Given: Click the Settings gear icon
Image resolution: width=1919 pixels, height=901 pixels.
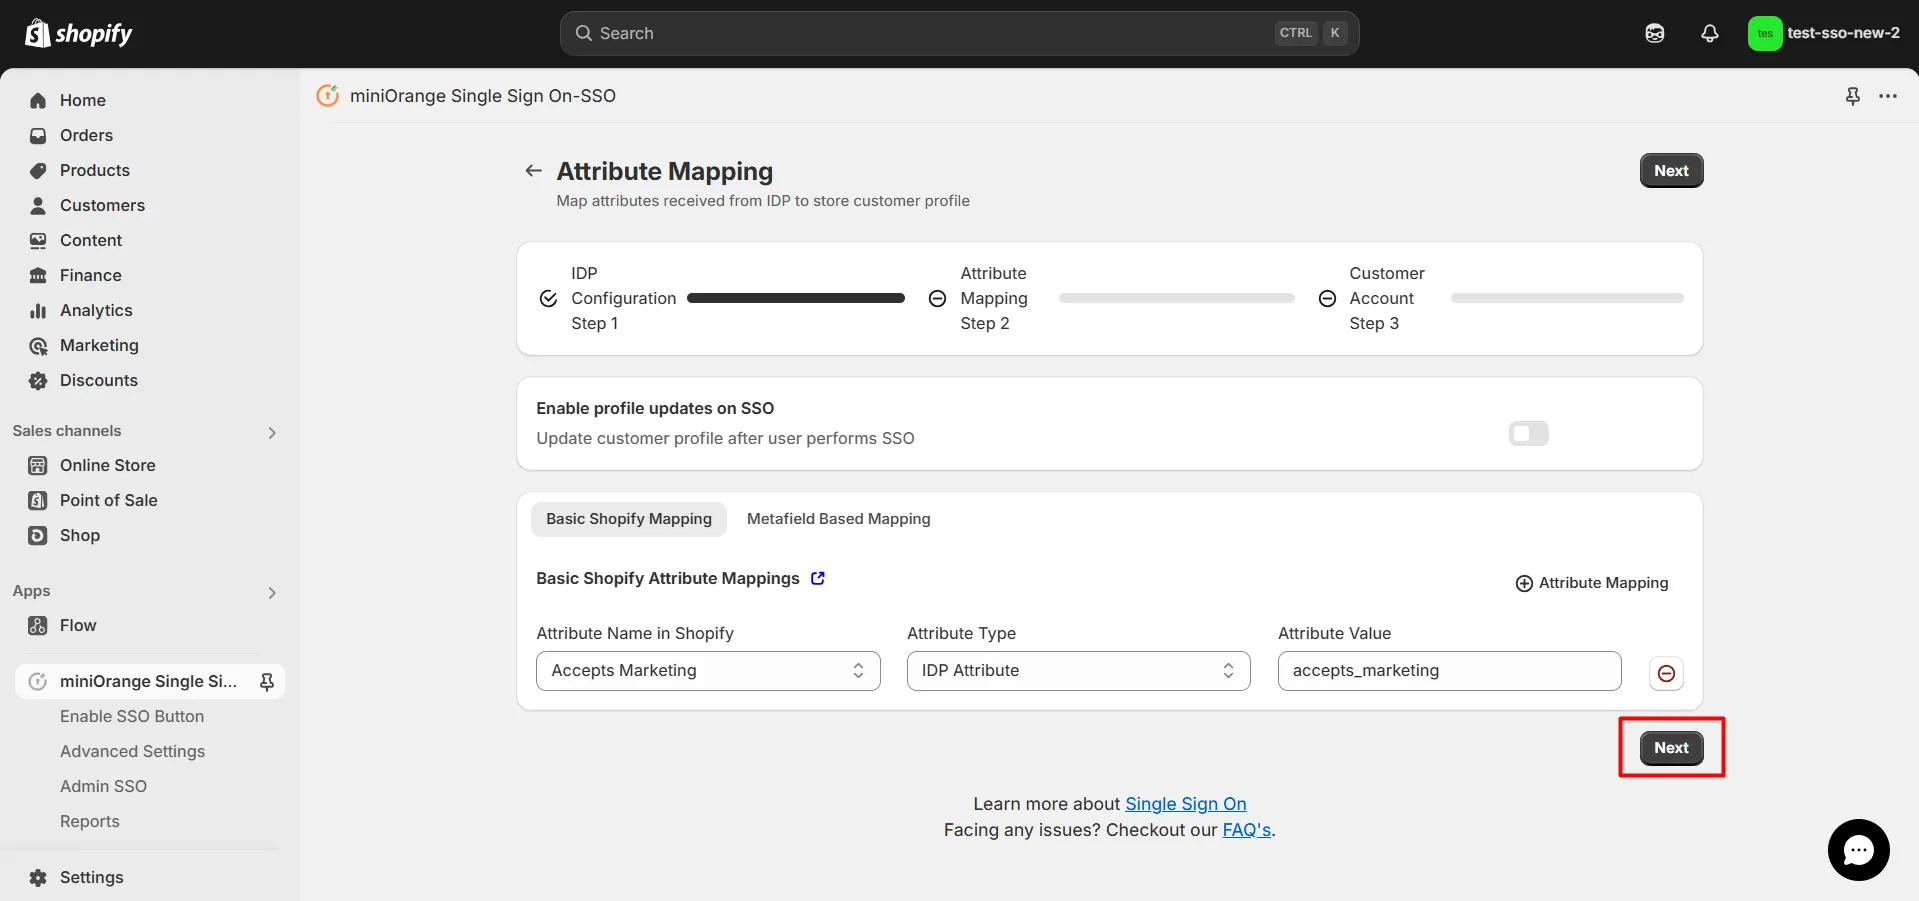Looking at the screenshot, I should click(38, 877).
